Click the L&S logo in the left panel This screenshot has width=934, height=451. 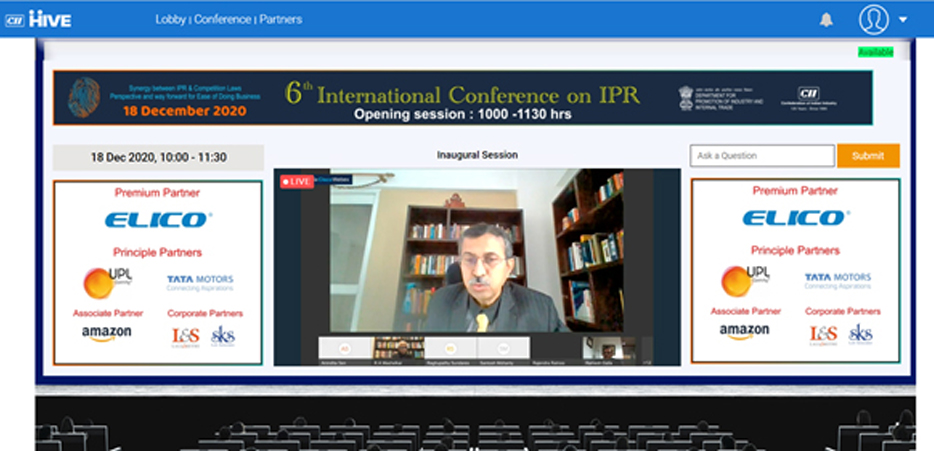coord(186,337)
